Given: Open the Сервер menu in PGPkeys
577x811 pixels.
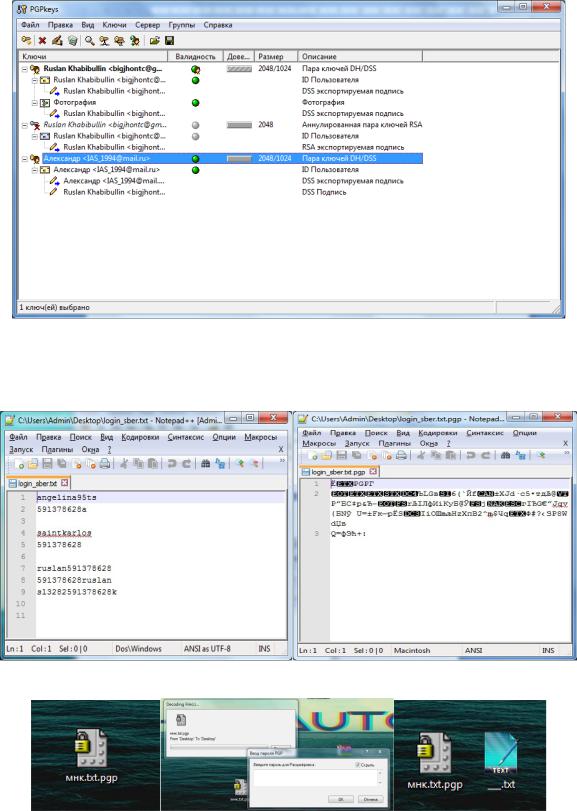Looking at the screenshot, I should tap(147, 25).
